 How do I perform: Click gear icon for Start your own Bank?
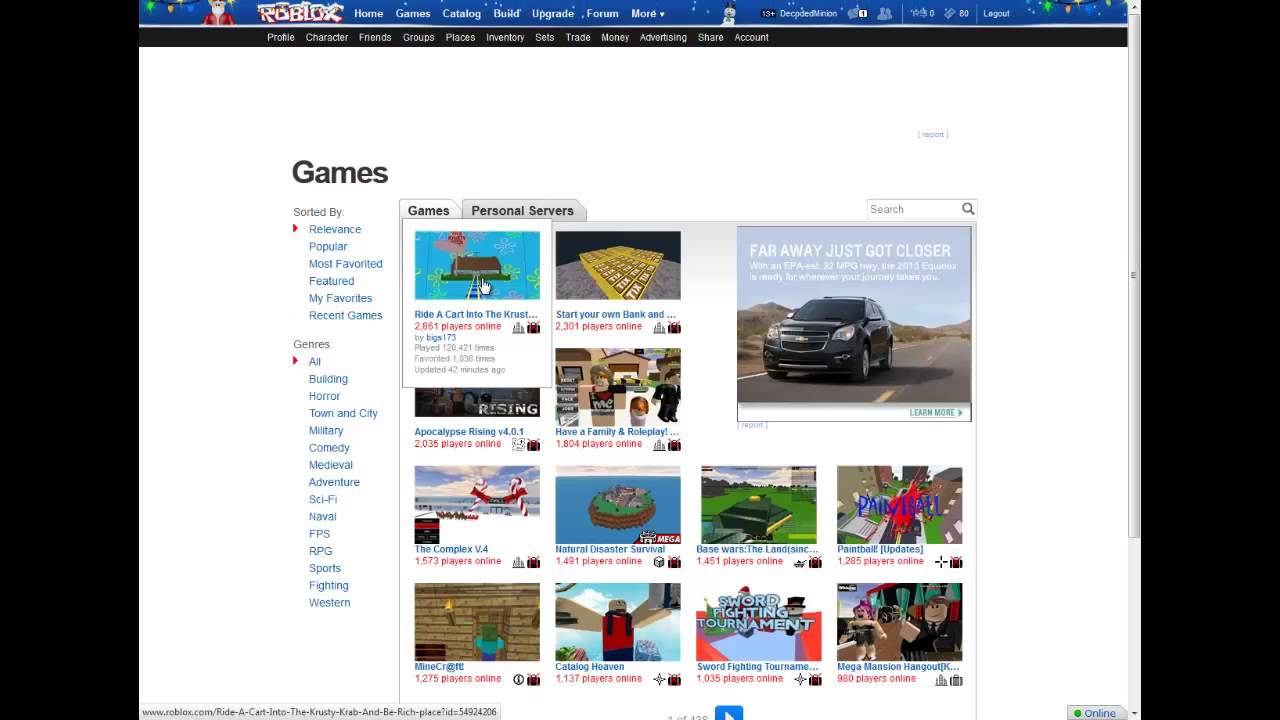click(674, 327)
